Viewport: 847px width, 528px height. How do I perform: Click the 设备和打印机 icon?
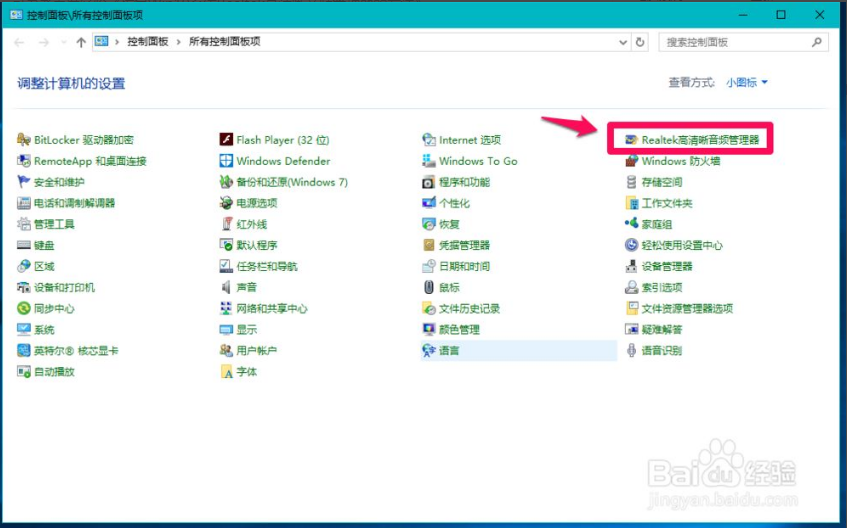pos(24,288)
